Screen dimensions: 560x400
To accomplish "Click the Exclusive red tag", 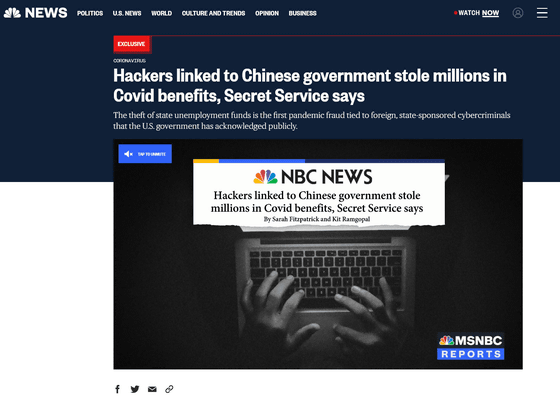I will [x=132, y=44].
